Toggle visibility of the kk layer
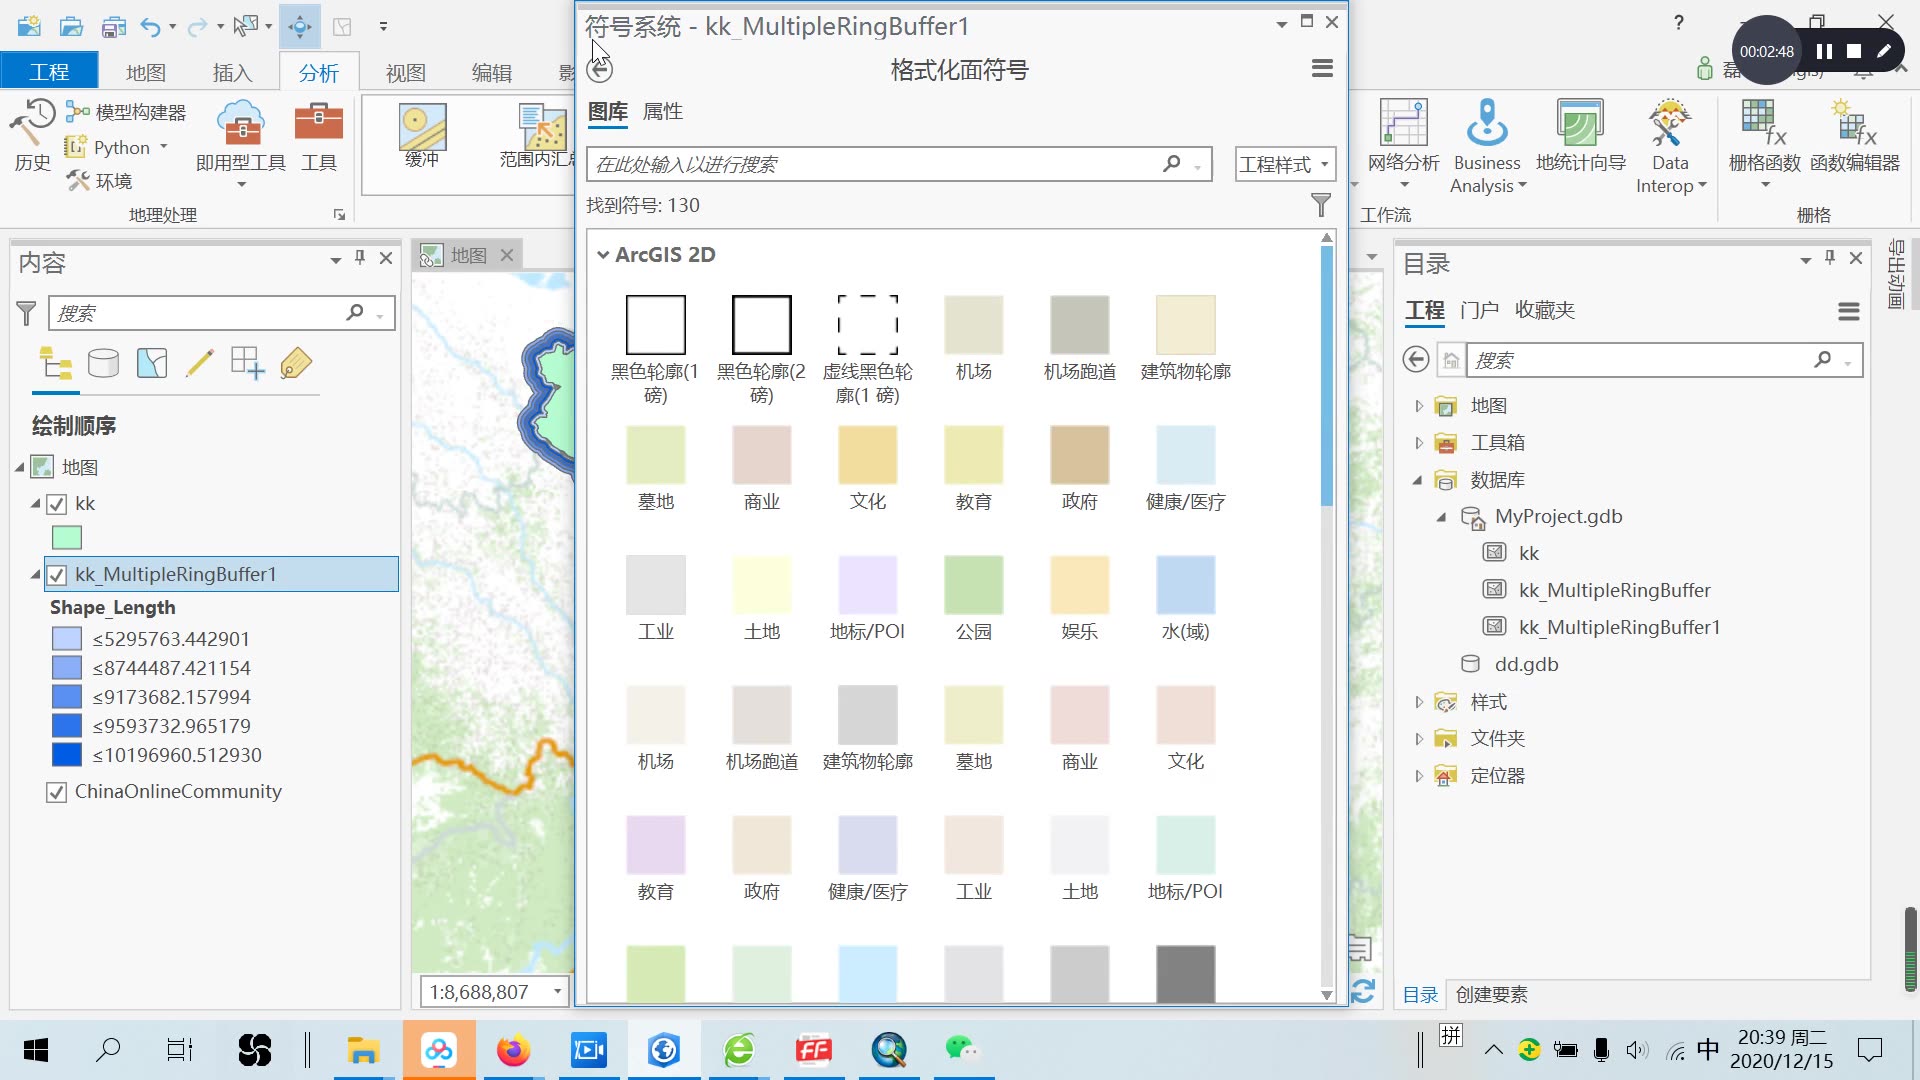This screenshot has height=1080, width=1920. 57,504
